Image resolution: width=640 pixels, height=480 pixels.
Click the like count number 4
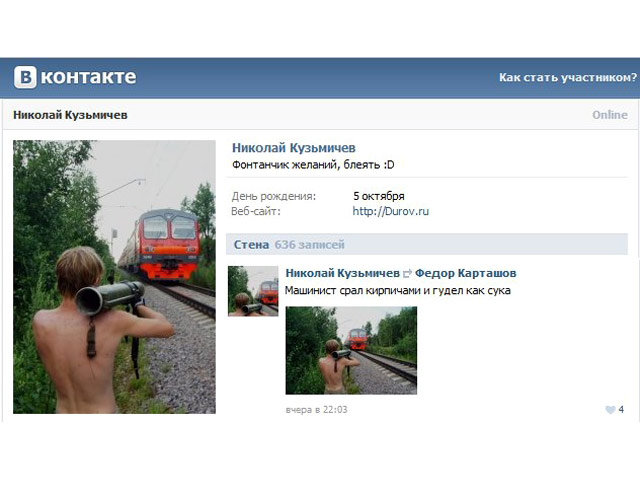coord(621,409)
